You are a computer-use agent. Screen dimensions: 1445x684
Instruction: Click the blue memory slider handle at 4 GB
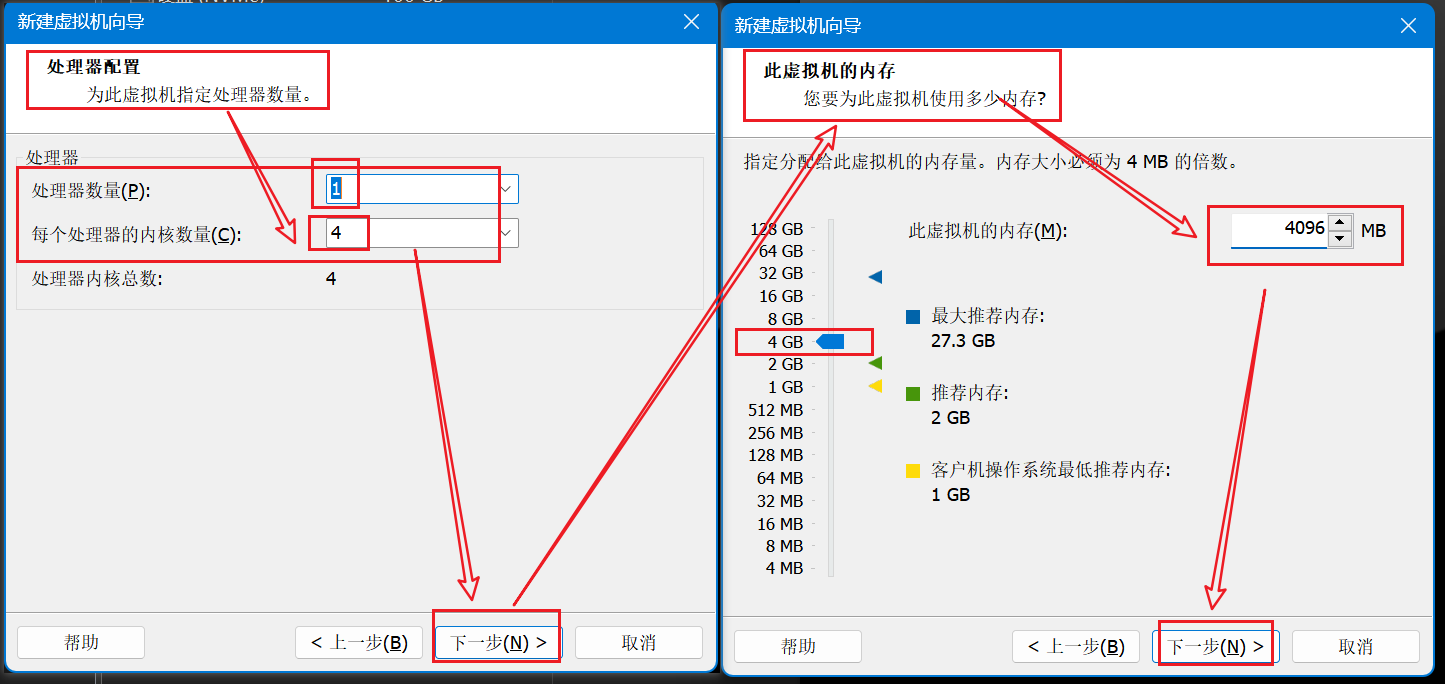pos(831,342)
